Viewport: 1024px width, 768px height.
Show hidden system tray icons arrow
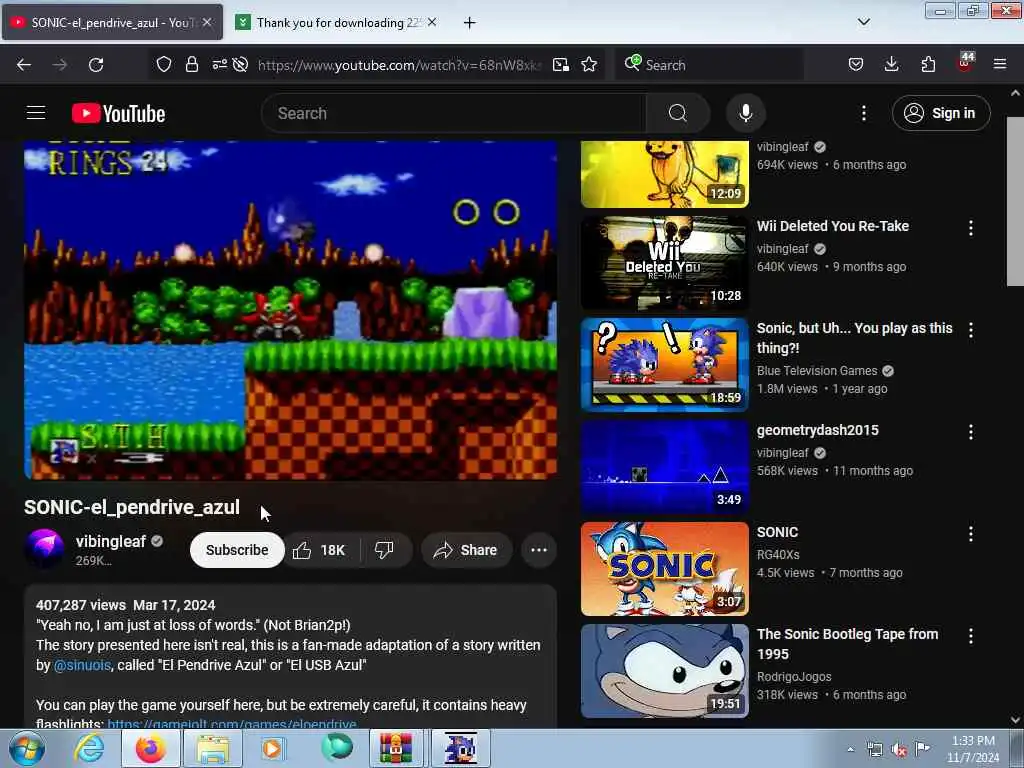(x=850, y=749)
